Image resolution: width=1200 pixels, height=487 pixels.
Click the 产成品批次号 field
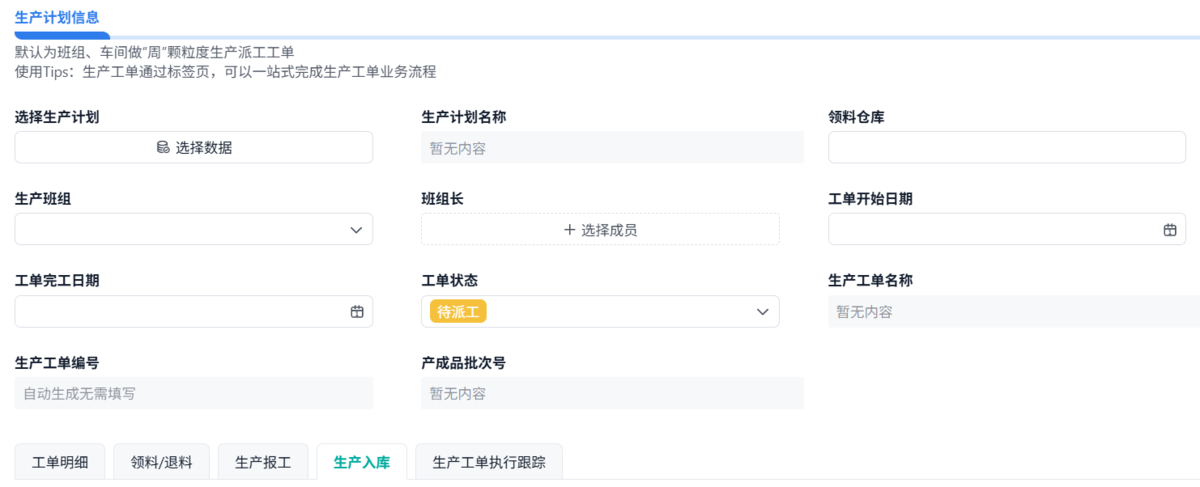(x=612, y=394)
